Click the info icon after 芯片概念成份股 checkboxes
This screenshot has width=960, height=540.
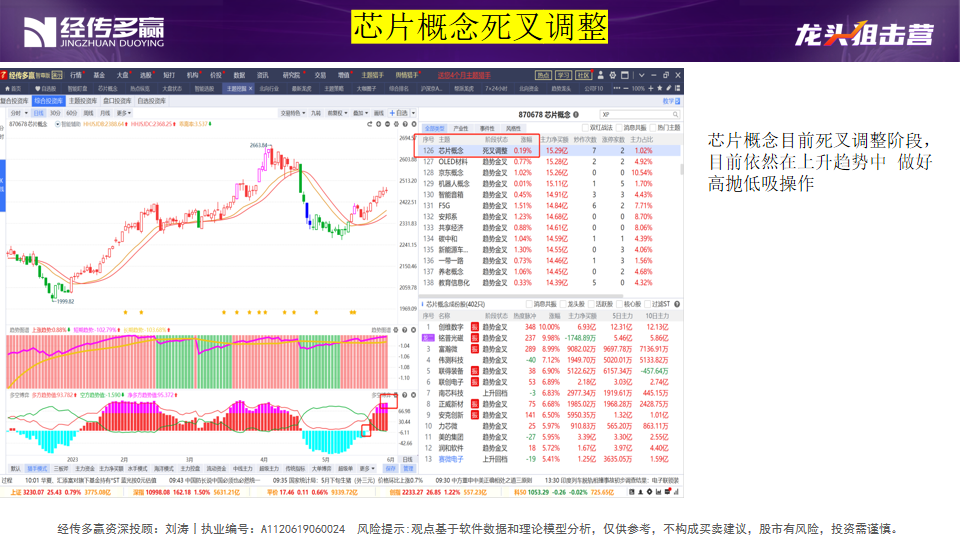coord(677,304)
